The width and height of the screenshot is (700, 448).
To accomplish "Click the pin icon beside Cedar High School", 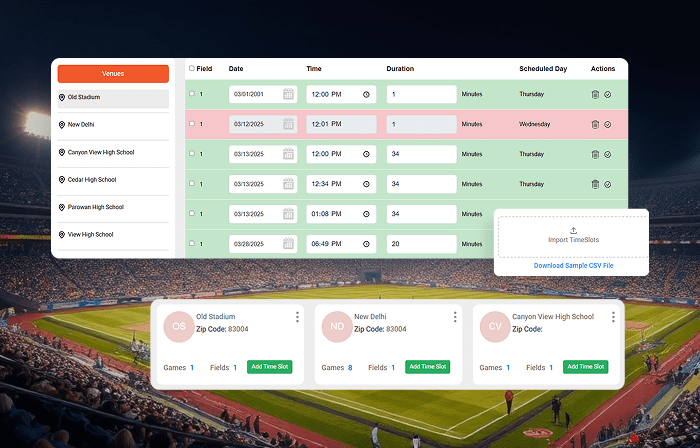I will point(62,180).
